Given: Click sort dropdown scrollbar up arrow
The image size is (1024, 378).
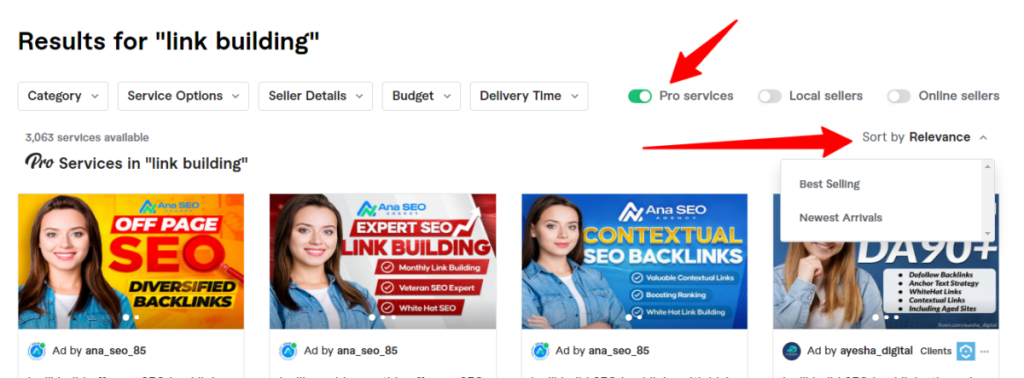Looking at the screenshot, I should [x=987, y=167].
